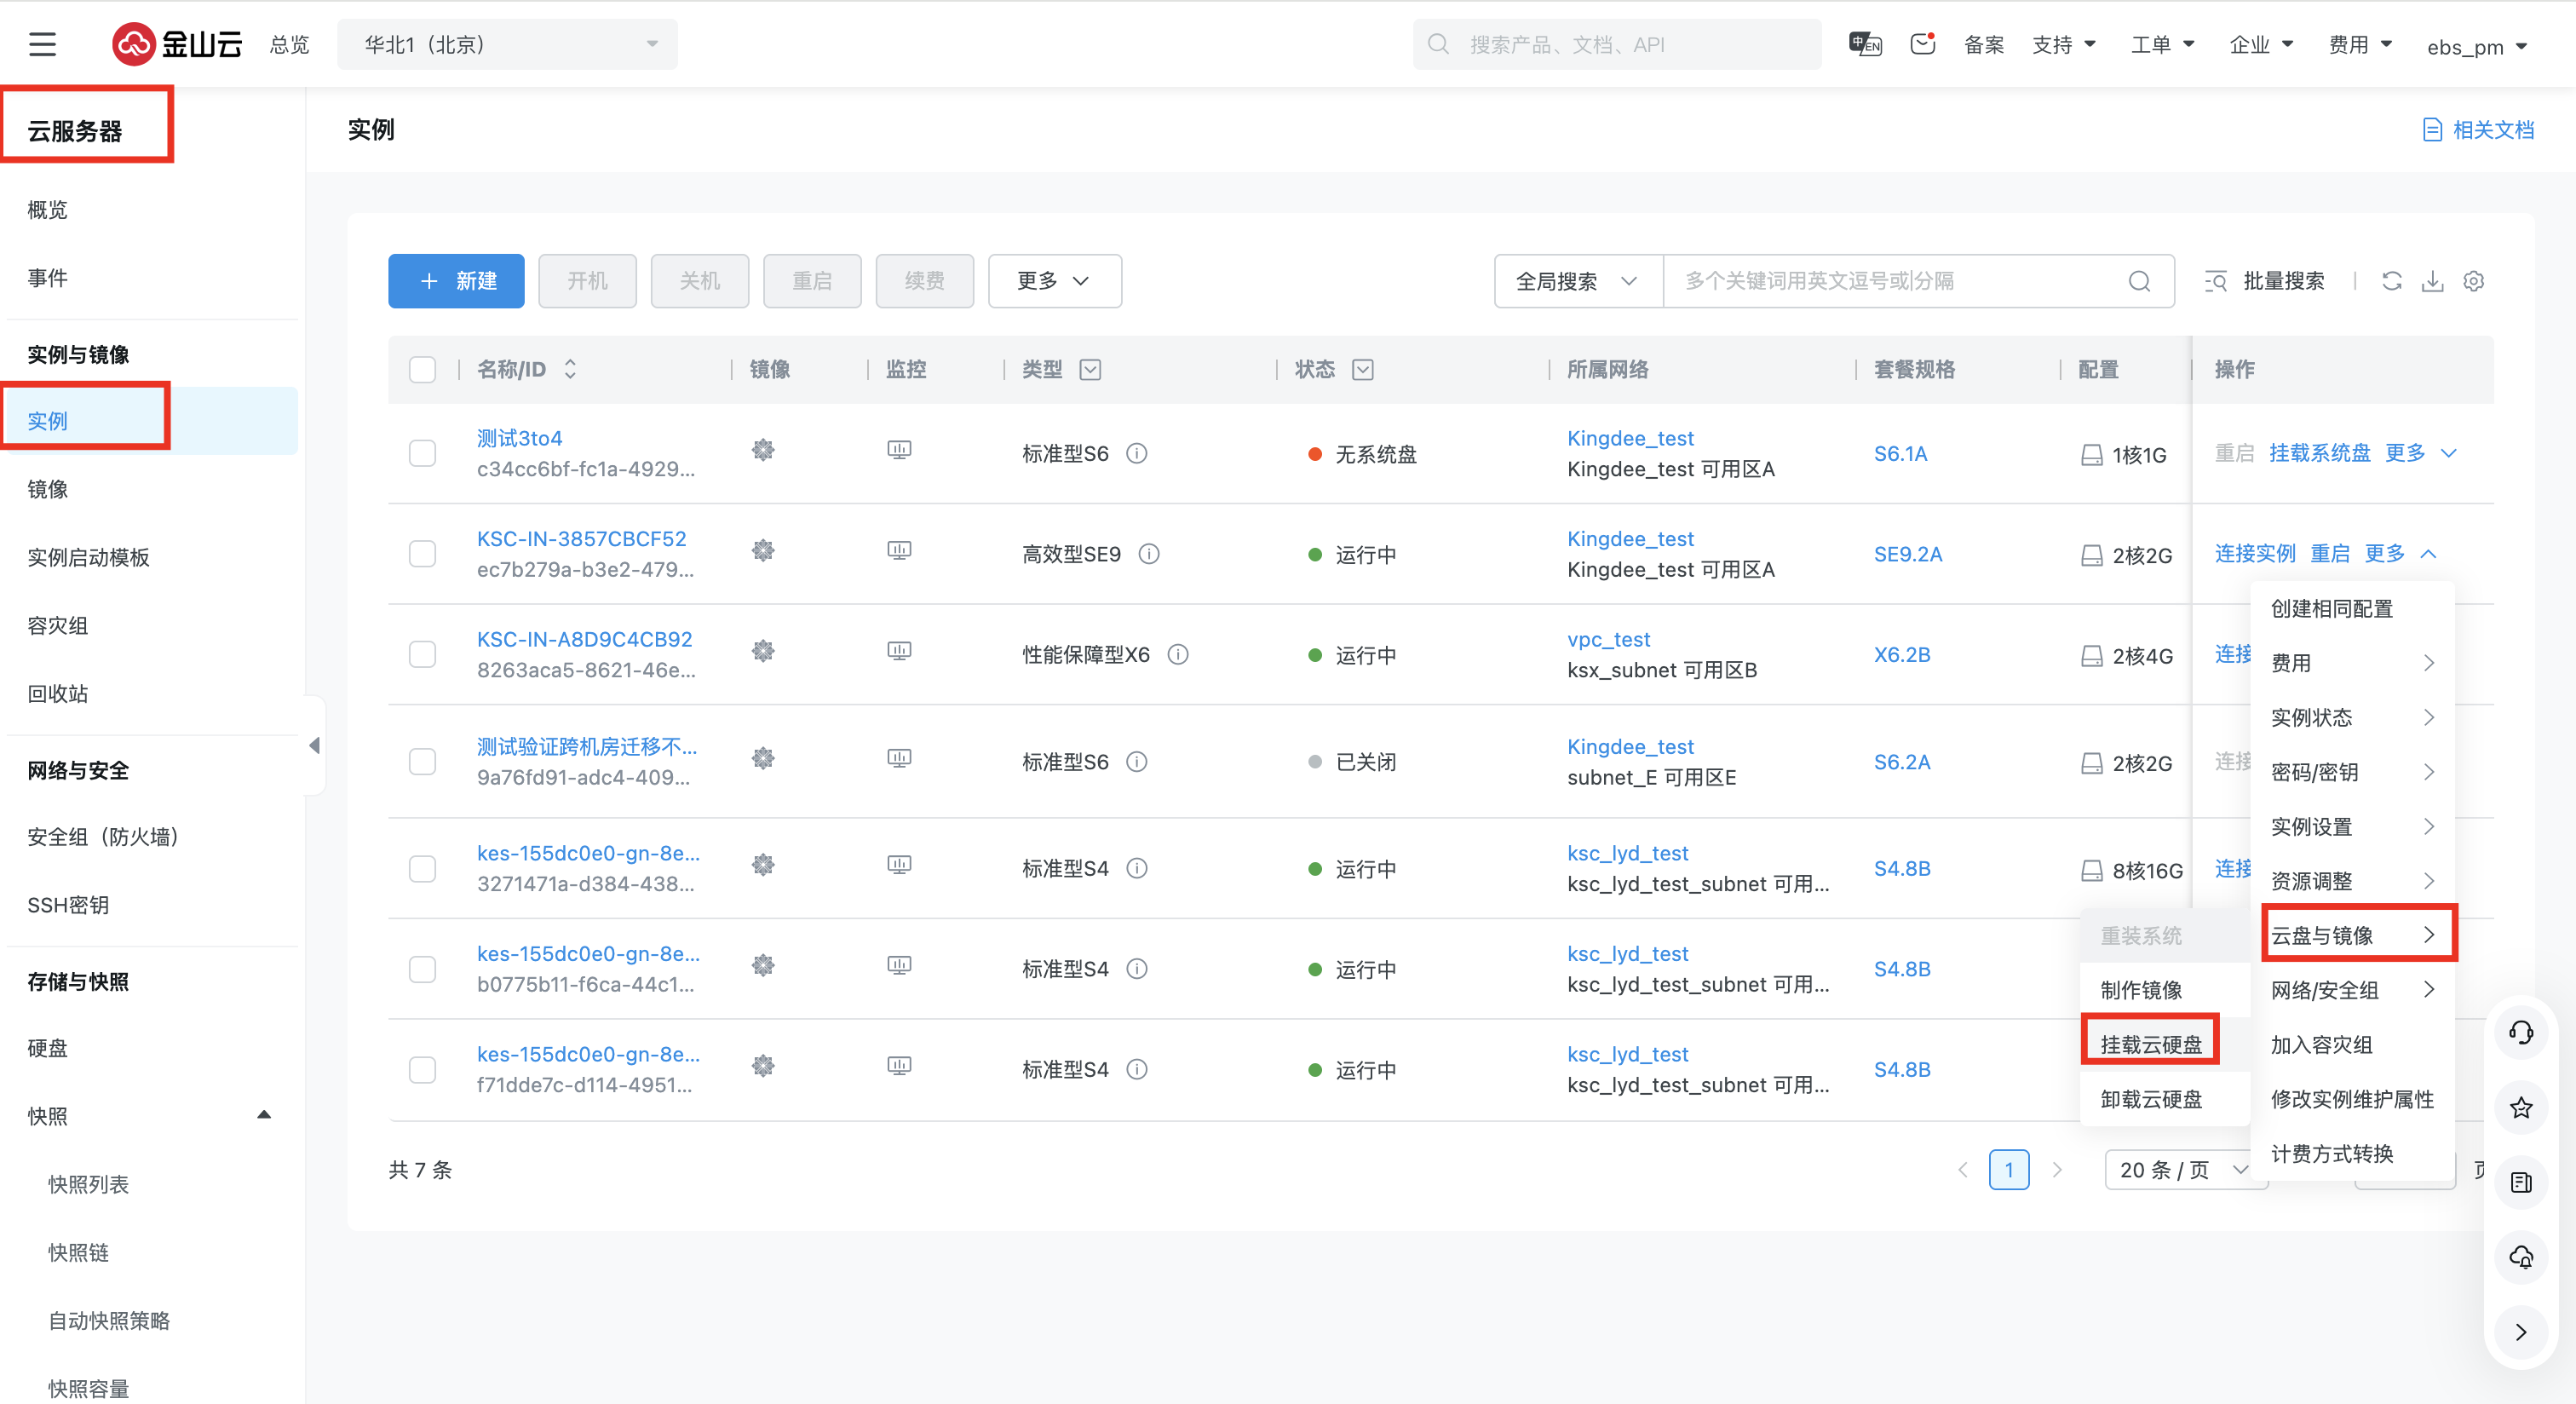The width and height of the screenshot is (2576, 1404).
Task: Open the 华北1（北京）region dropdown
Action: [507, 44]
